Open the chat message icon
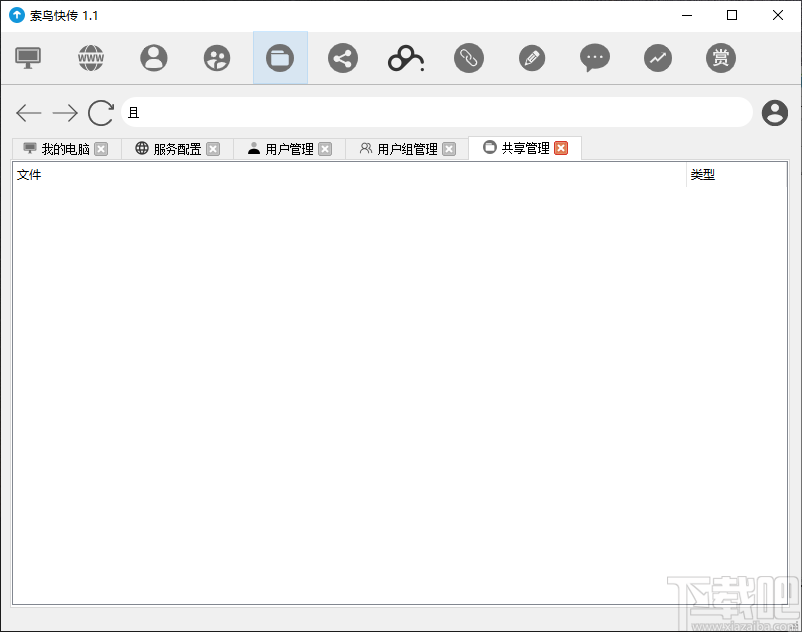 coord(595,58)
